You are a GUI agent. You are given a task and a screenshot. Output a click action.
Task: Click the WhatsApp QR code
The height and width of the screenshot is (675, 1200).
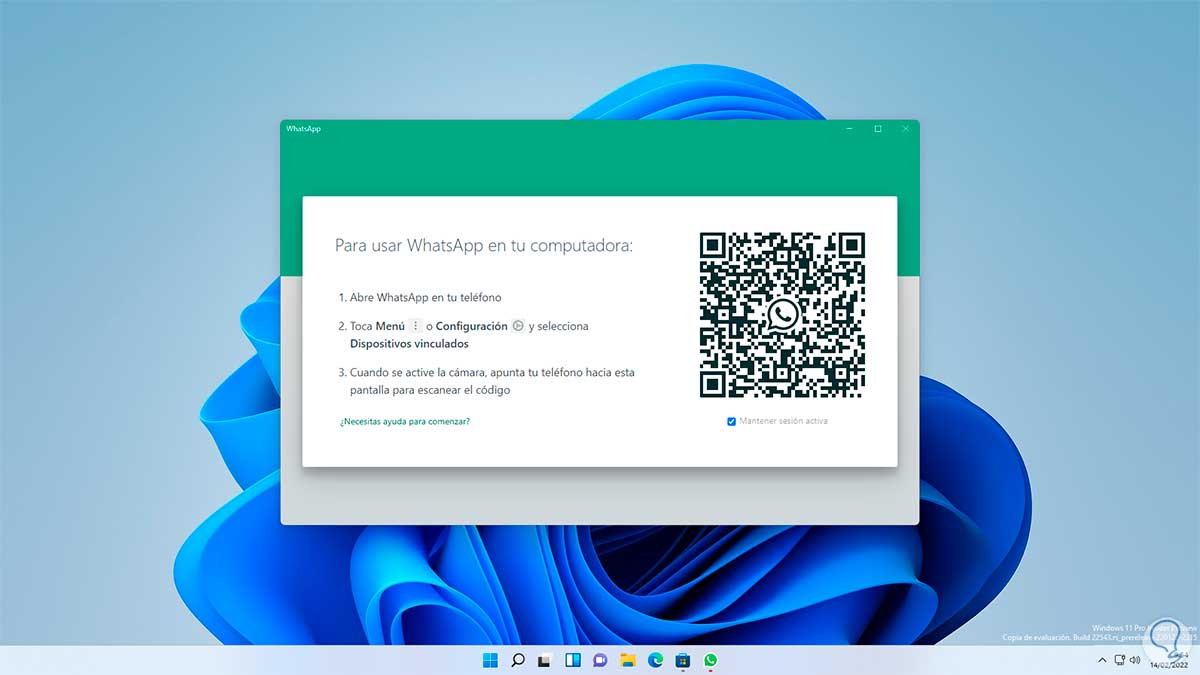tap(782, 315)
